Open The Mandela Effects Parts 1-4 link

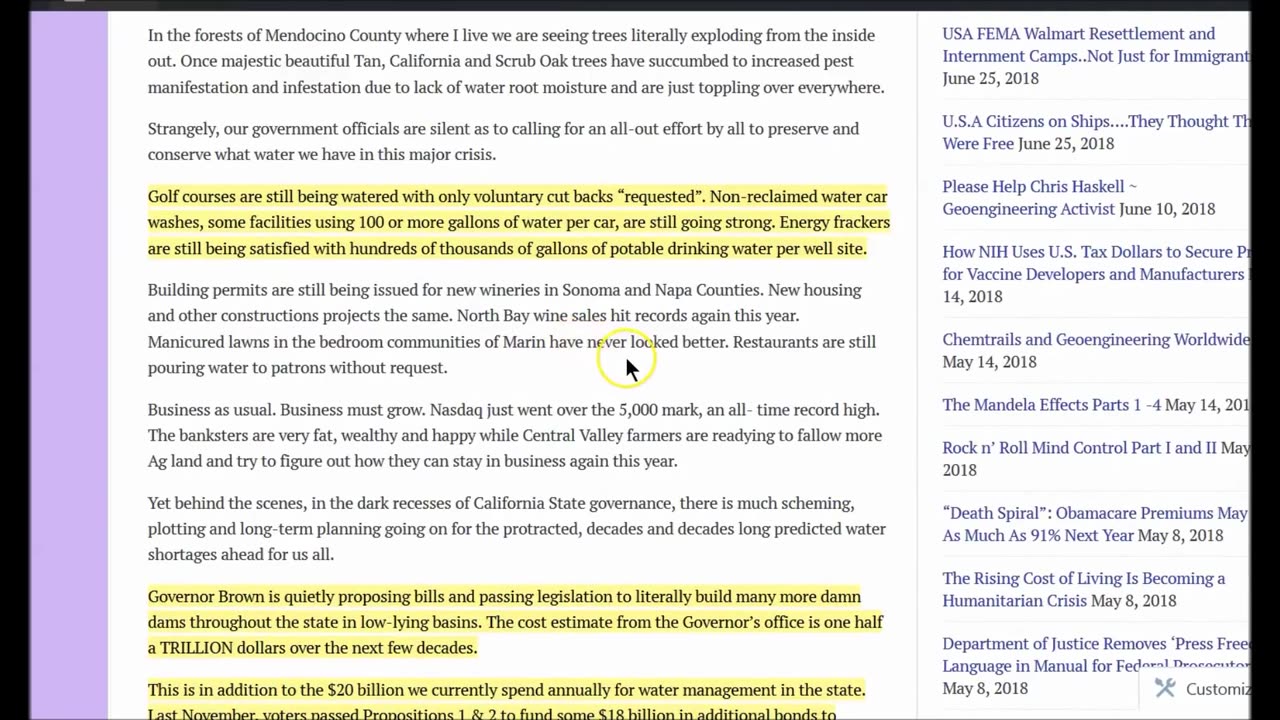[1051, 405]
